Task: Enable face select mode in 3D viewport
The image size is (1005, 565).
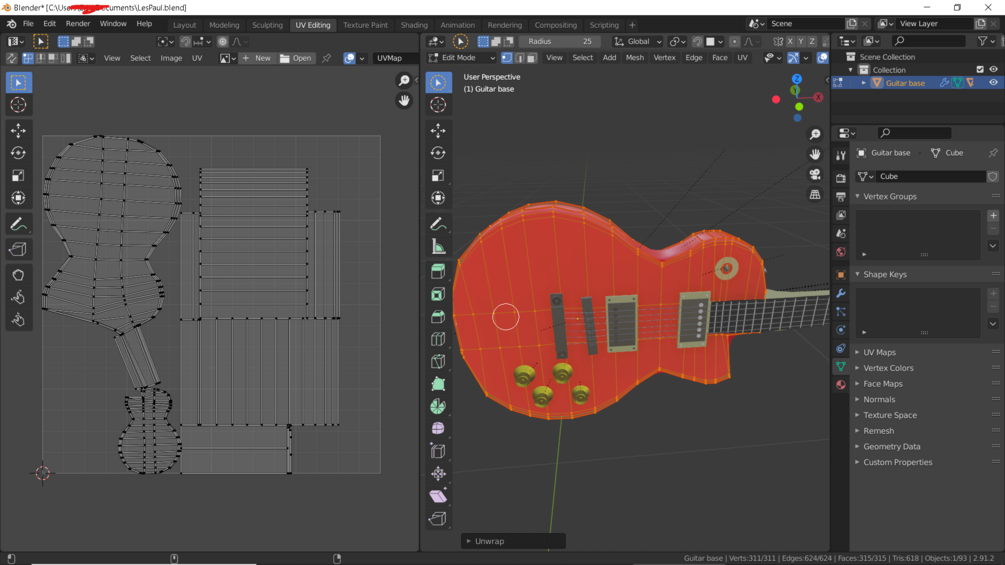Action: [531, 58]
